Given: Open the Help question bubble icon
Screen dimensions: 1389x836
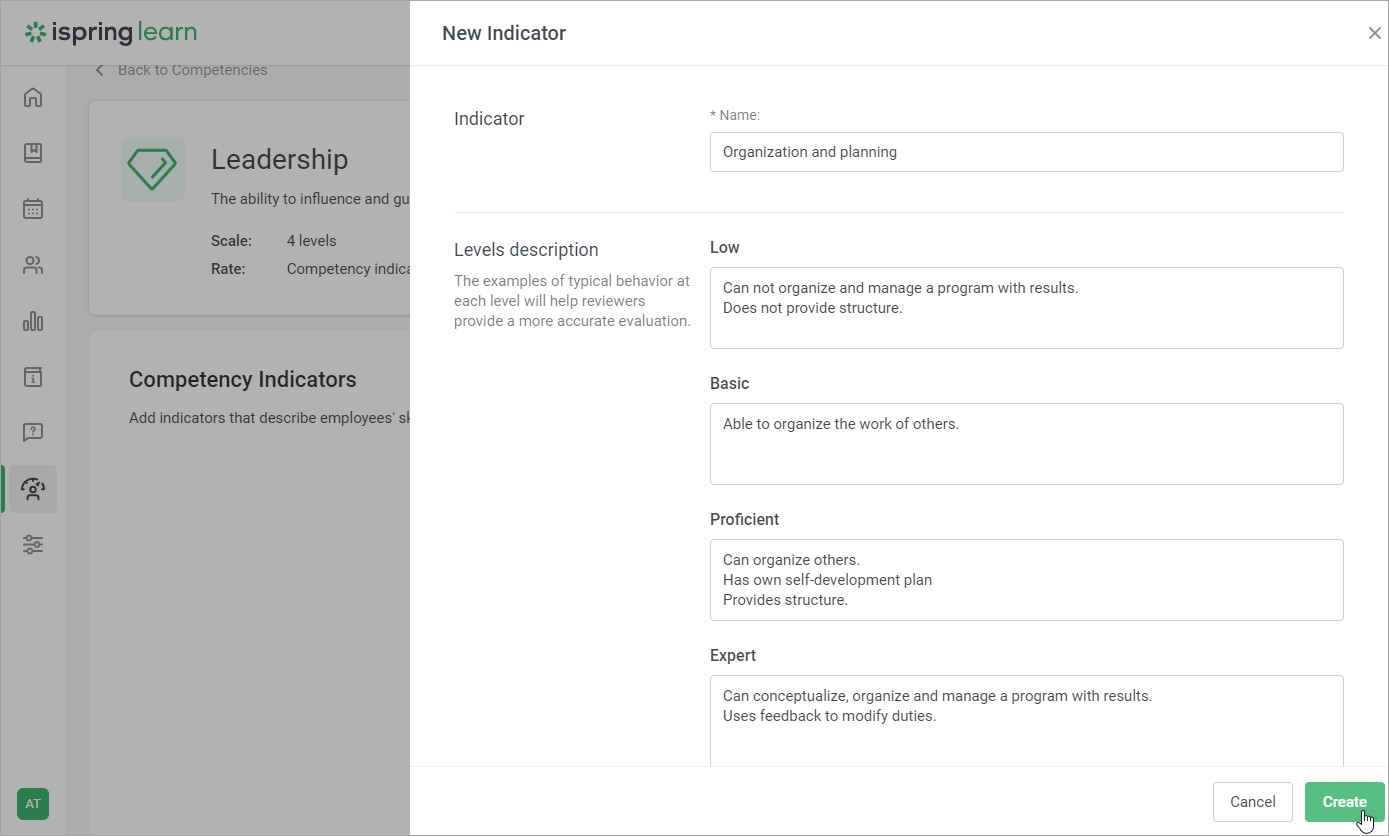Looking at the screenshot, I should [x=33, y=432].
